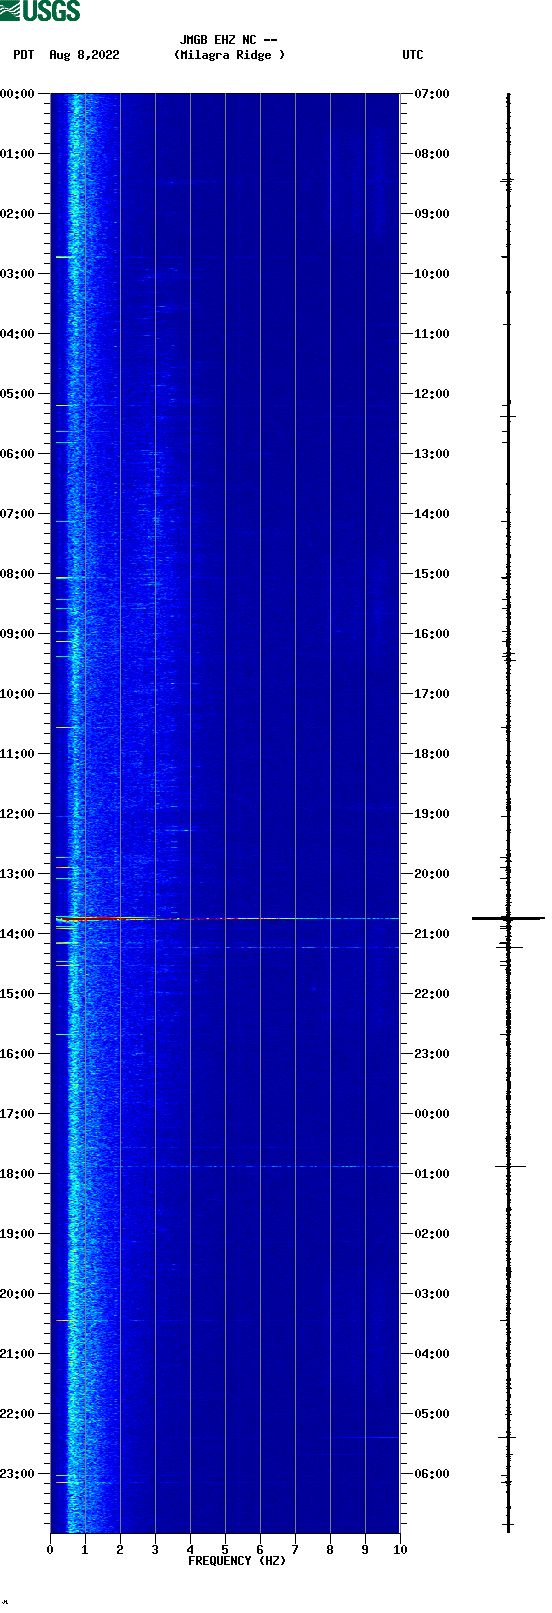The height and width of the screenshot is (1613, 552).
Task: Click the 00:00 PDT time label
Action: (x=18, y=94)
